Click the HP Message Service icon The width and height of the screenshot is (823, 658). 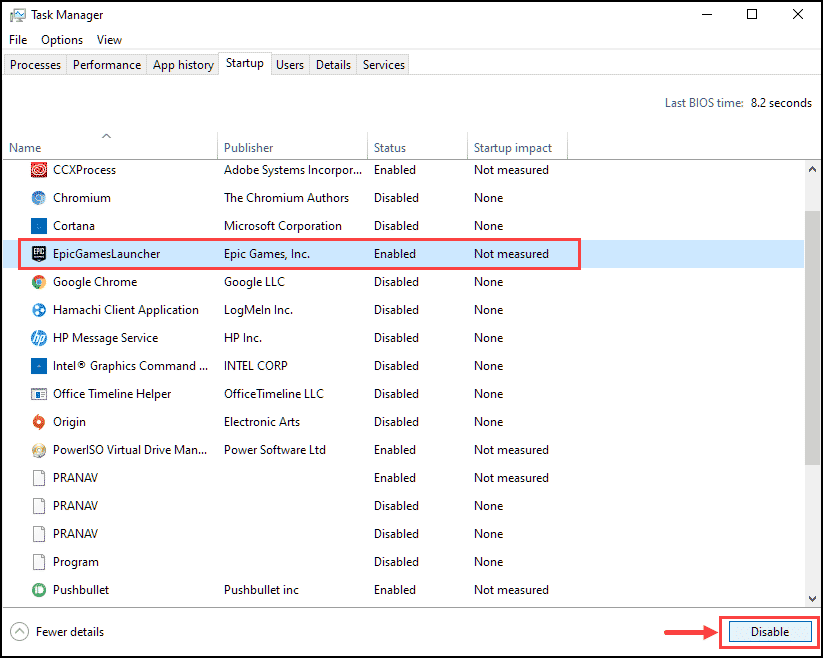coord(39,338)
